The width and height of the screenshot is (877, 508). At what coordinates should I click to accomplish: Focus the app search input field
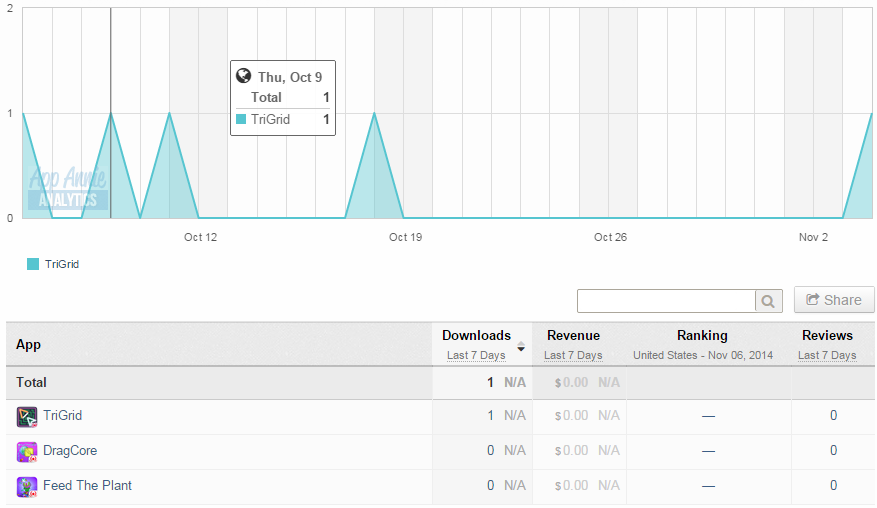pyautogui.click(x=666, y=302)
